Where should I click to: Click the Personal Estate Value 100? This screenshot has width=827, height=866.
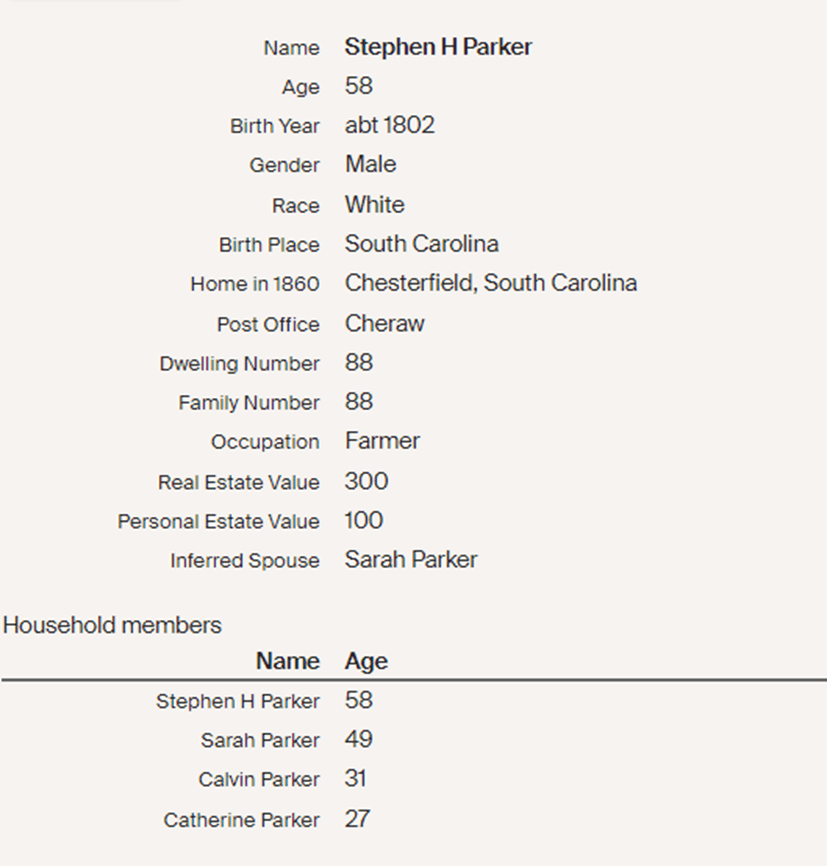click(x=364, y=520)
